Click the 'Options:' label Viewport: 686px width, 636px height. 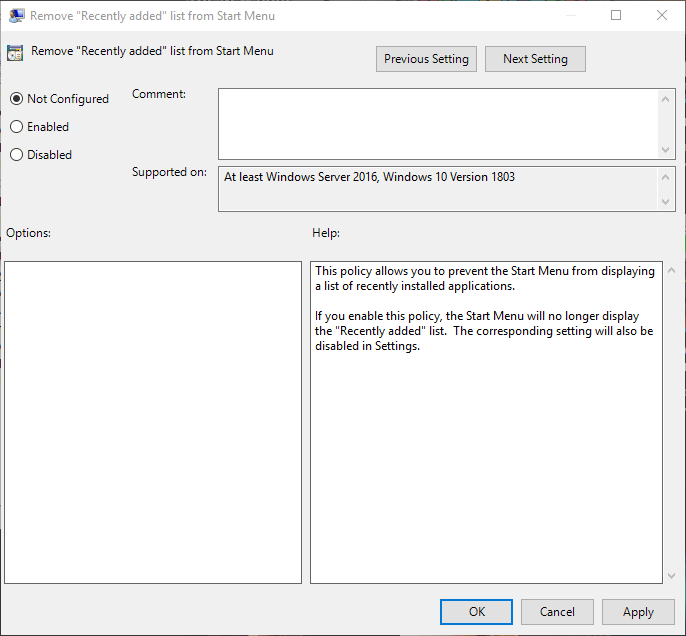28,233
